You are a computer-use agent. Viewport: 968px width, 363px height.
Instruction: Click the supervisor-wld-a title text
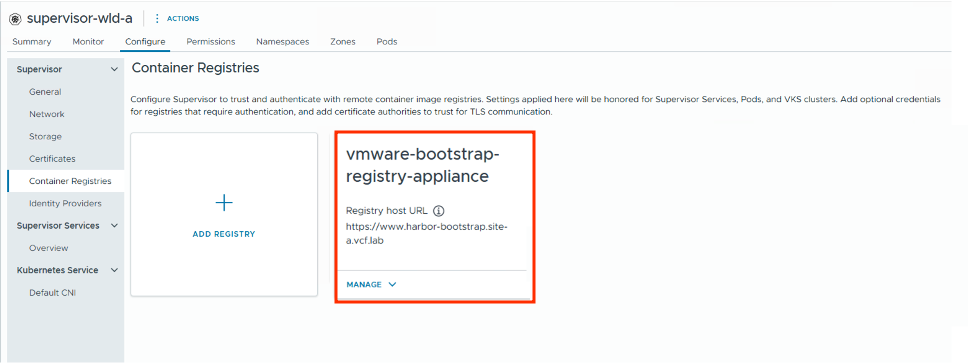pos(80,19)
